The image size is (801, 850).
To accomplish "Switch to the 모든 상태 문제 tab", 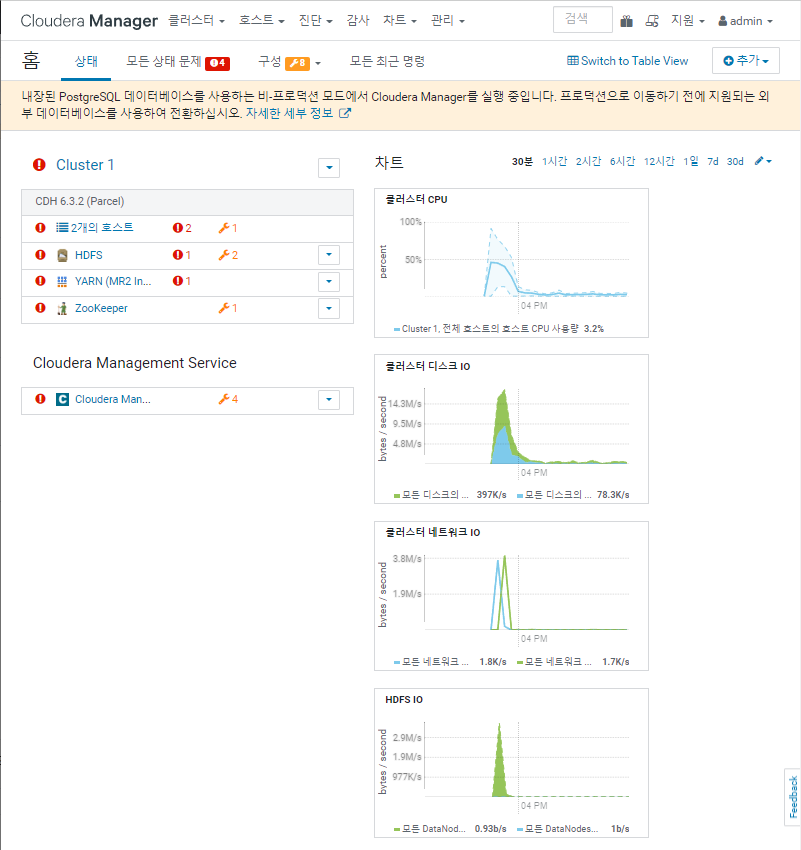I will tap(164, 61).
